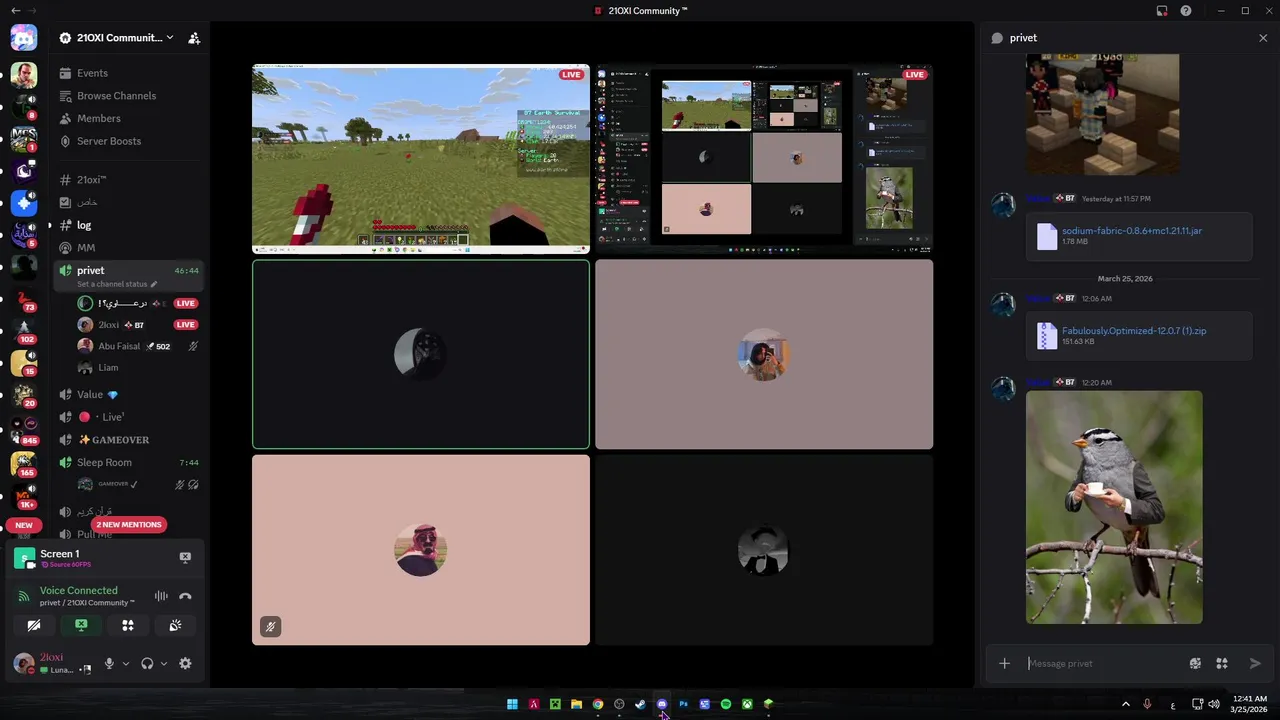1280x720 pixels.
Task: Join the Value voice channel
Action: [x=128, y=395]
